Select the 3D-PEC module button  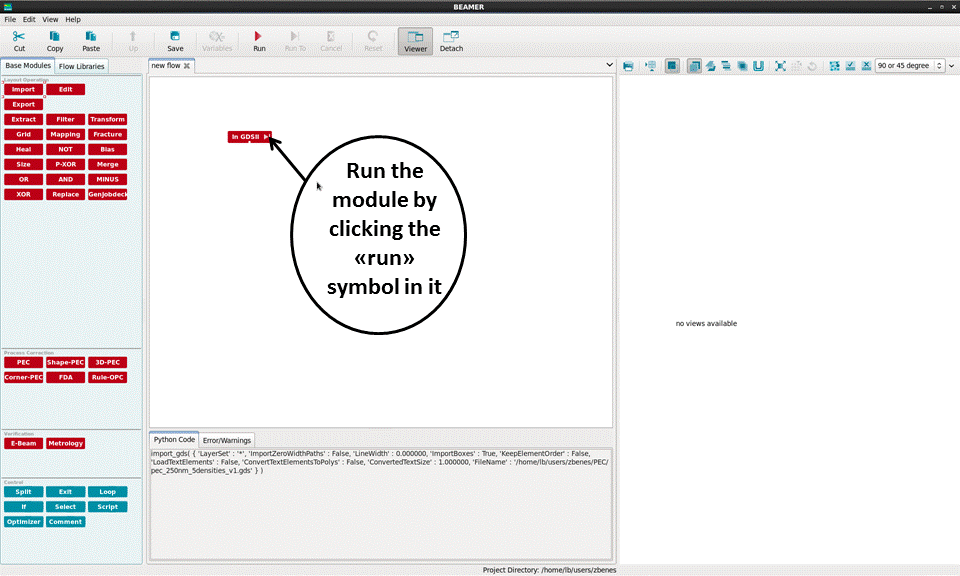[x=107, y=362]
